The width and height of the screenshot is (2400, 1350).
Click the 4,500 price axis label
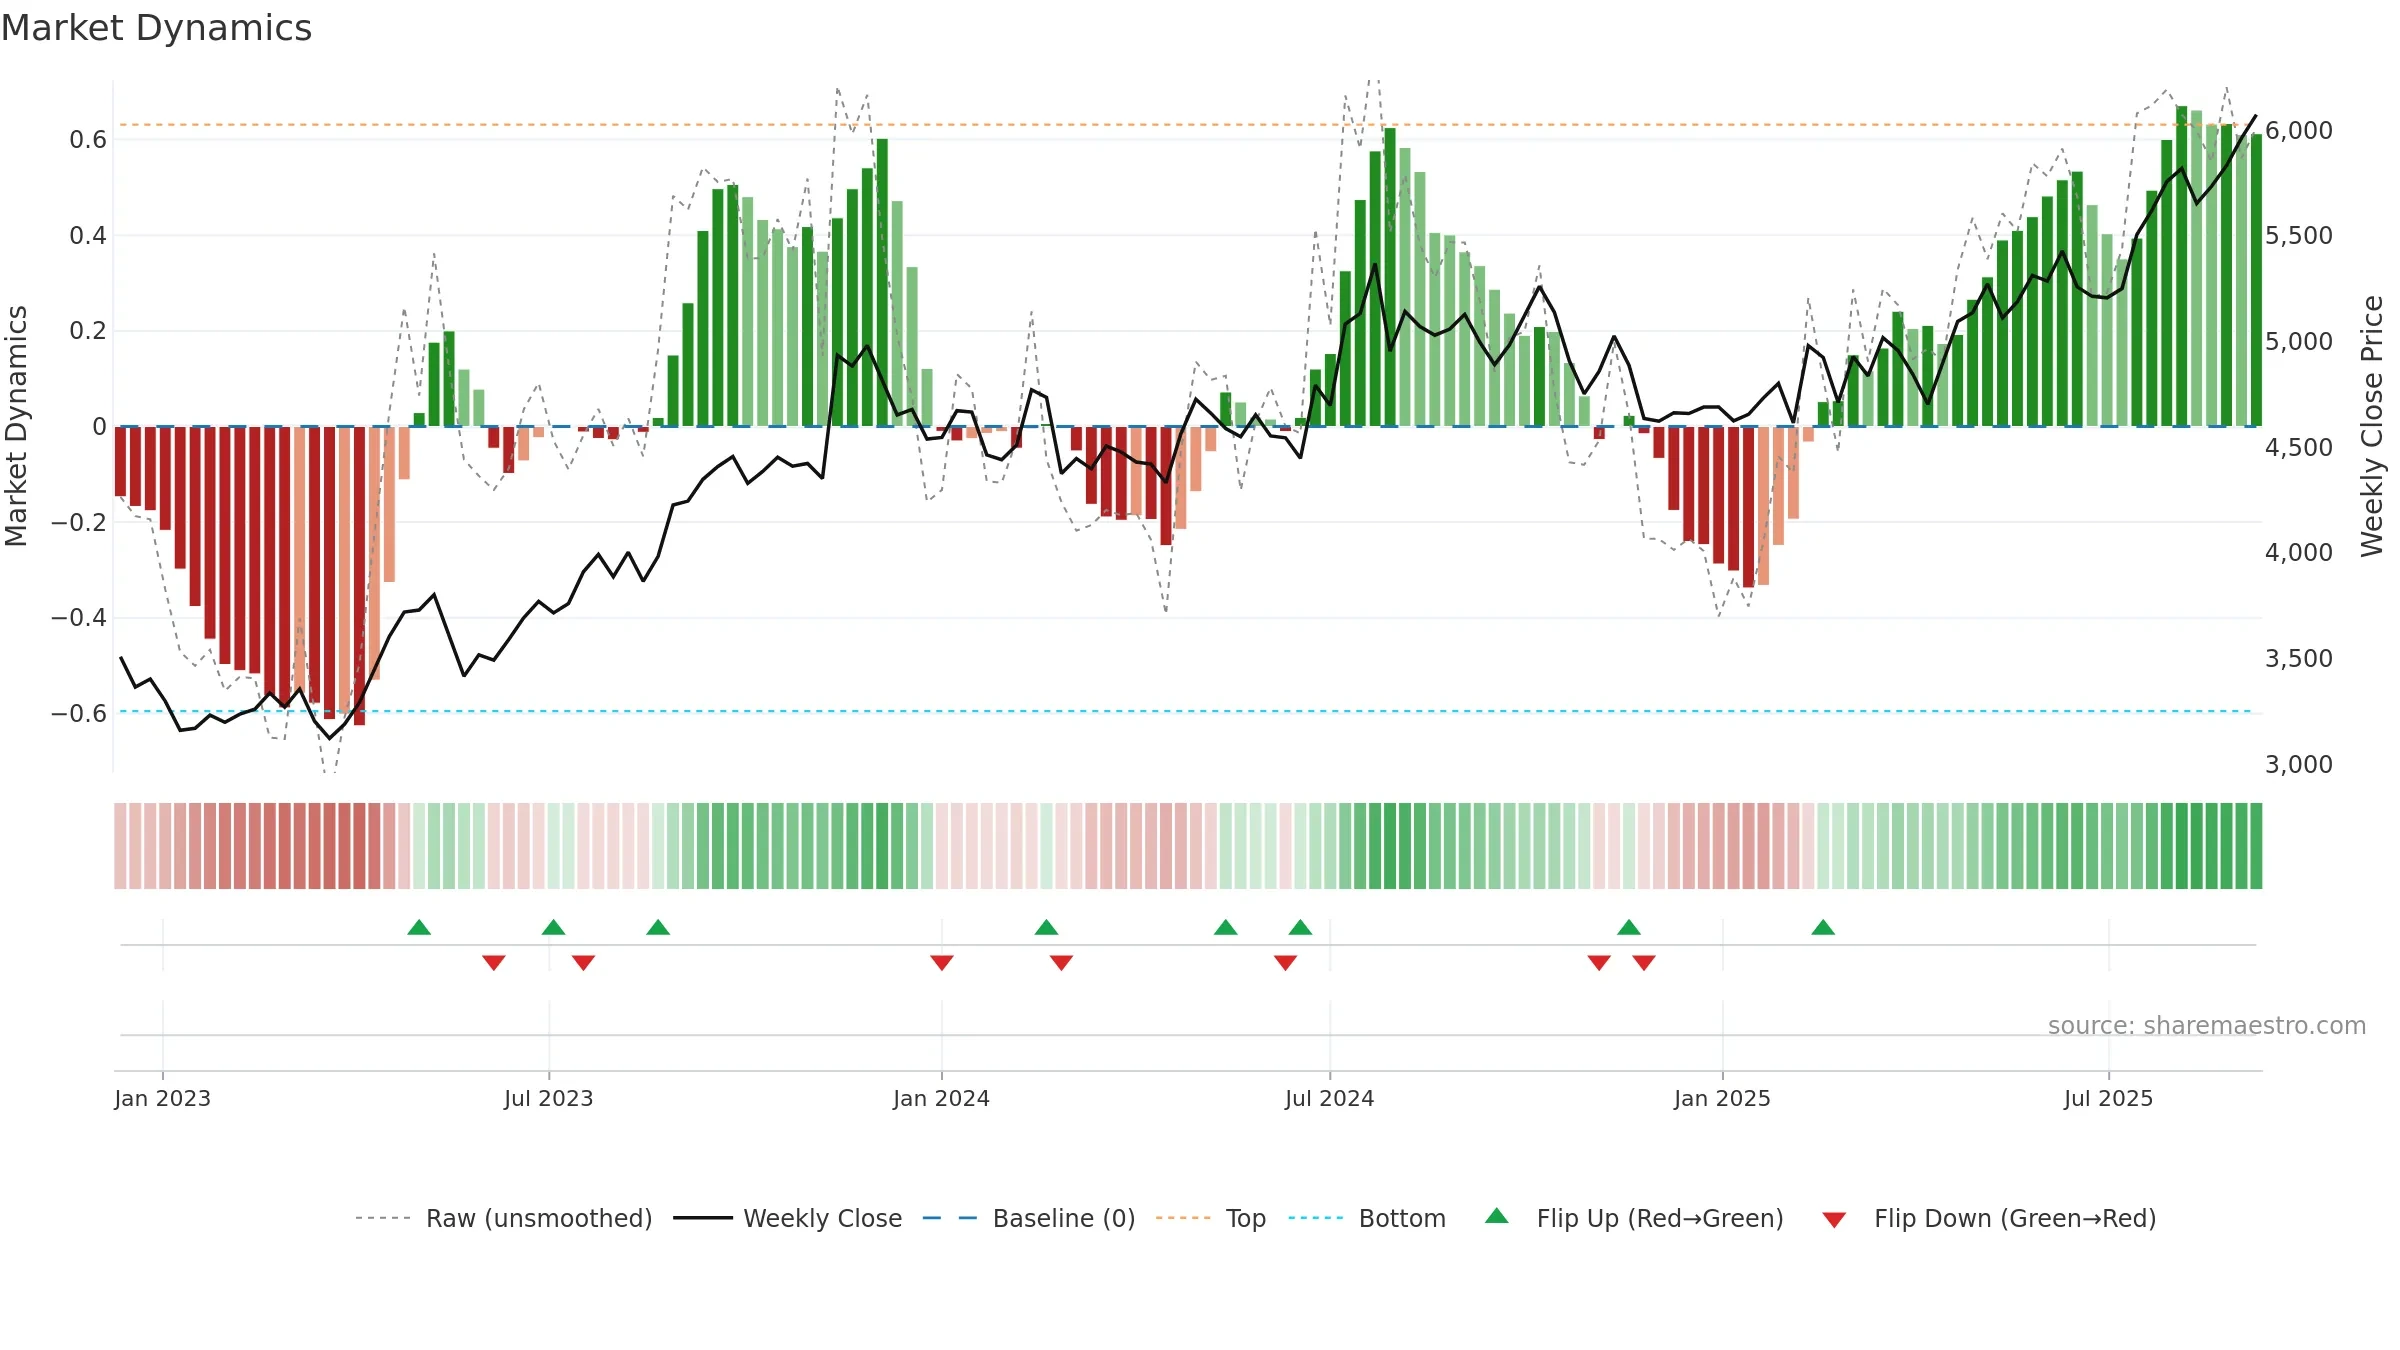pyautogui.click(x=2299, y=447)
